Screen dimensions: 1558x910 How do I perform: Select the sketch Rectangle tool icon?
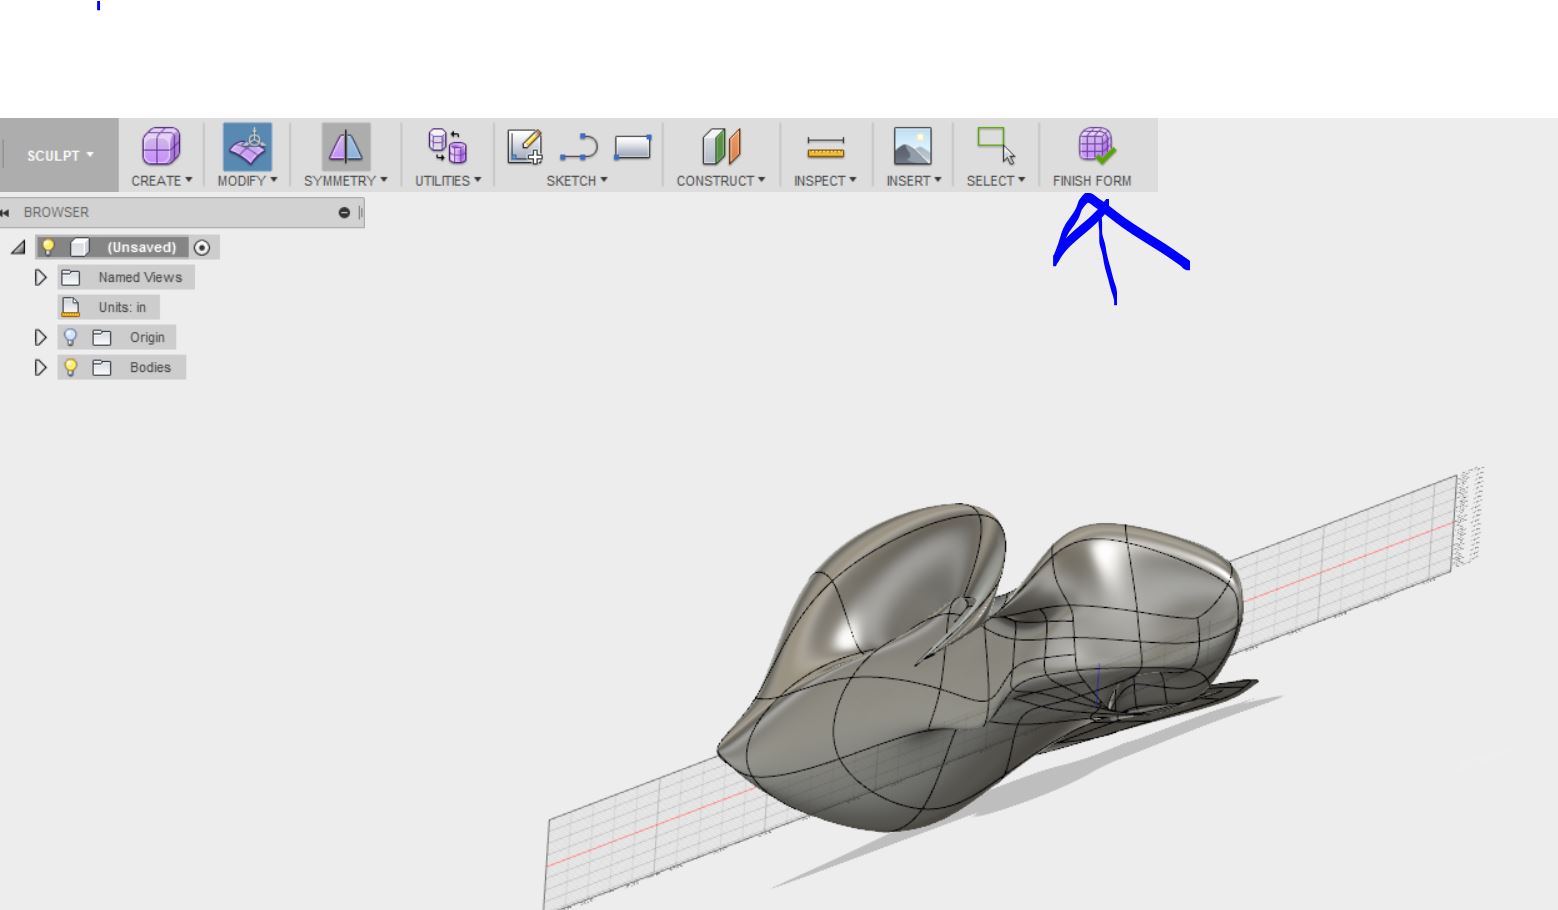tap(632, 147)
